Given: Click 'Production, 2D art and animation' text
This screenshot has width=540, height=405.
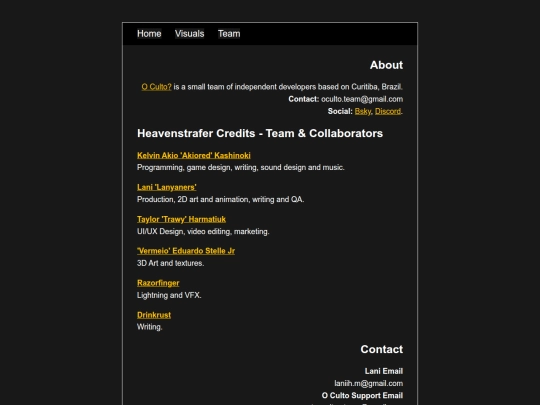Looking at the screenshot, I should pyautogui.click(x=220, y=199).
